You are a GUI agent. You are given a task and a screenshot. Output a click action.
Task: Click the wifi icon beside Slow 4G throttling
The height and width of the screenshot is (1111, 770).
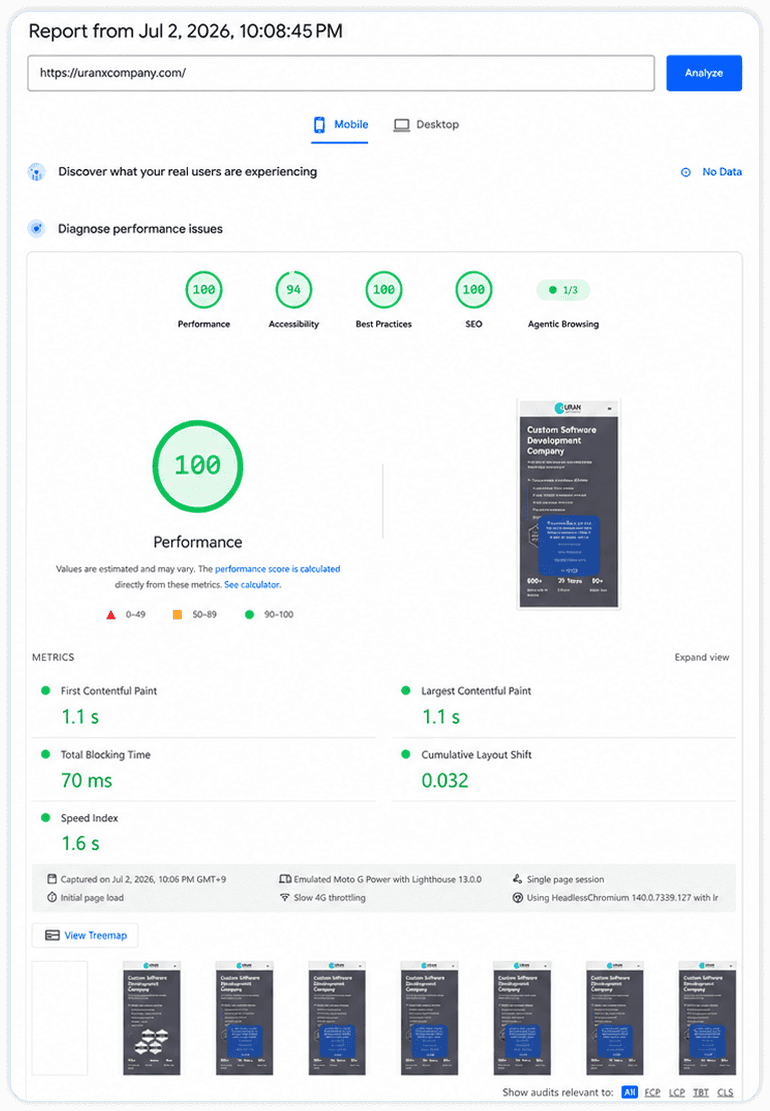[285, 898]
